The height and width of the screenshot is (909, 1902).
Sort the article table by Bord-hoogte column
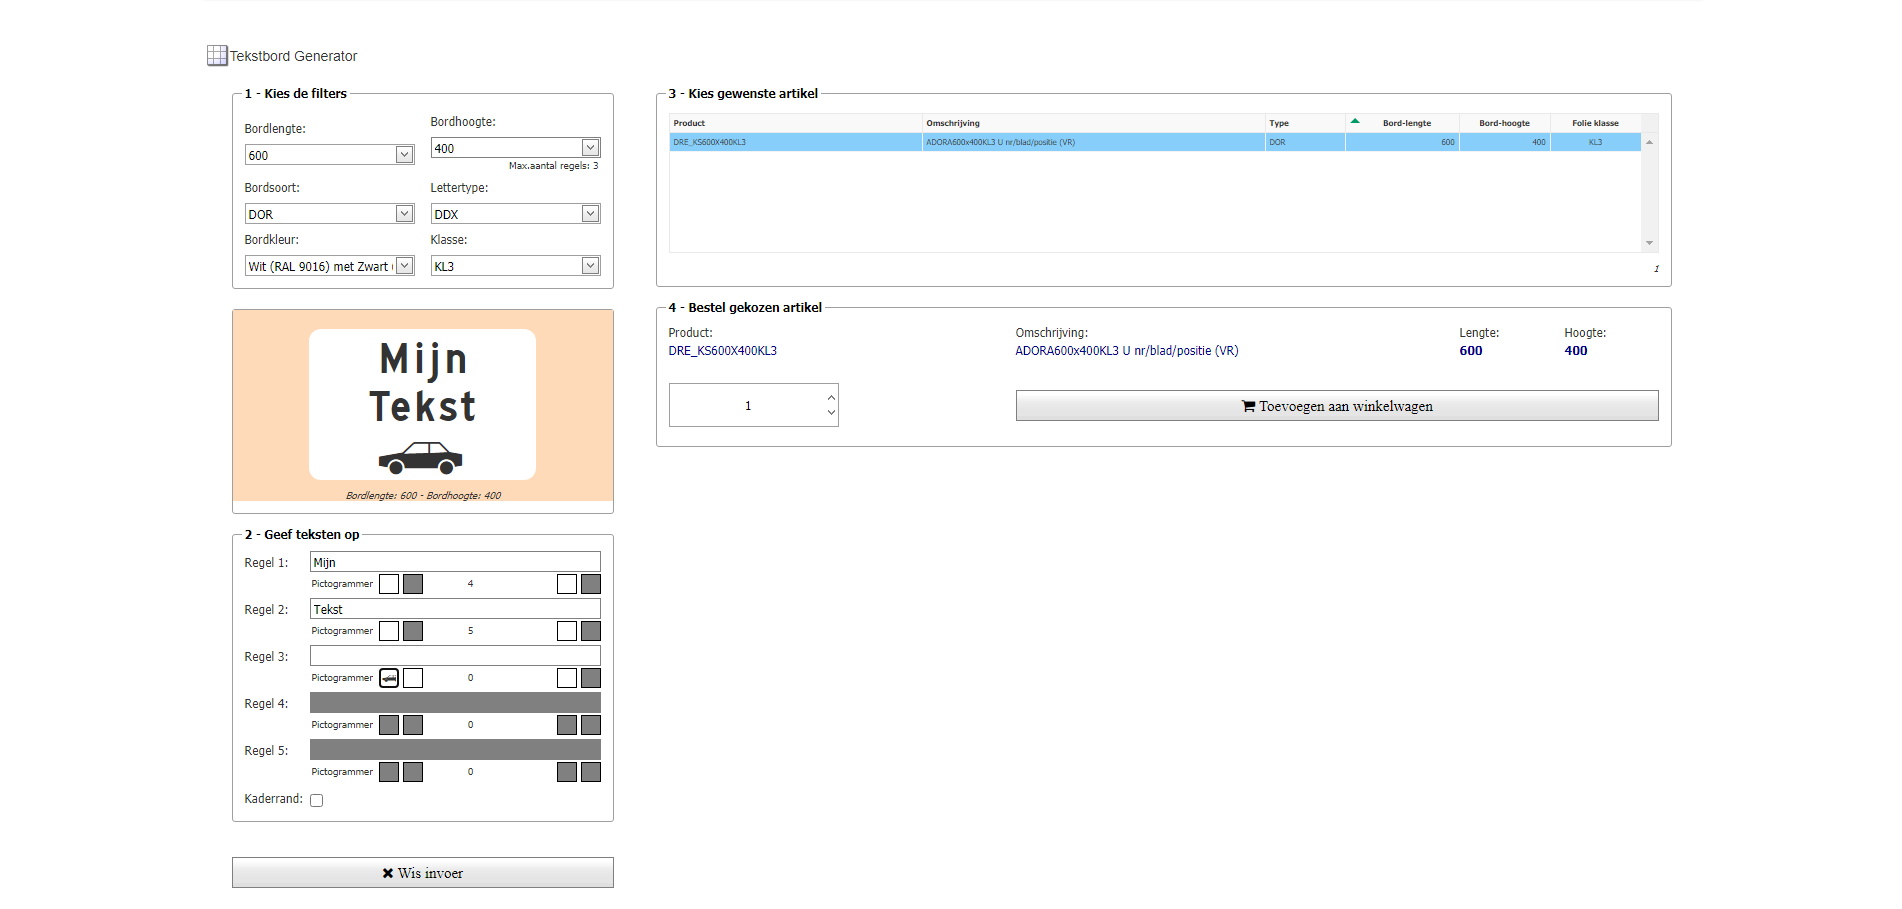pyautogui.click(x=1505, y=123)
